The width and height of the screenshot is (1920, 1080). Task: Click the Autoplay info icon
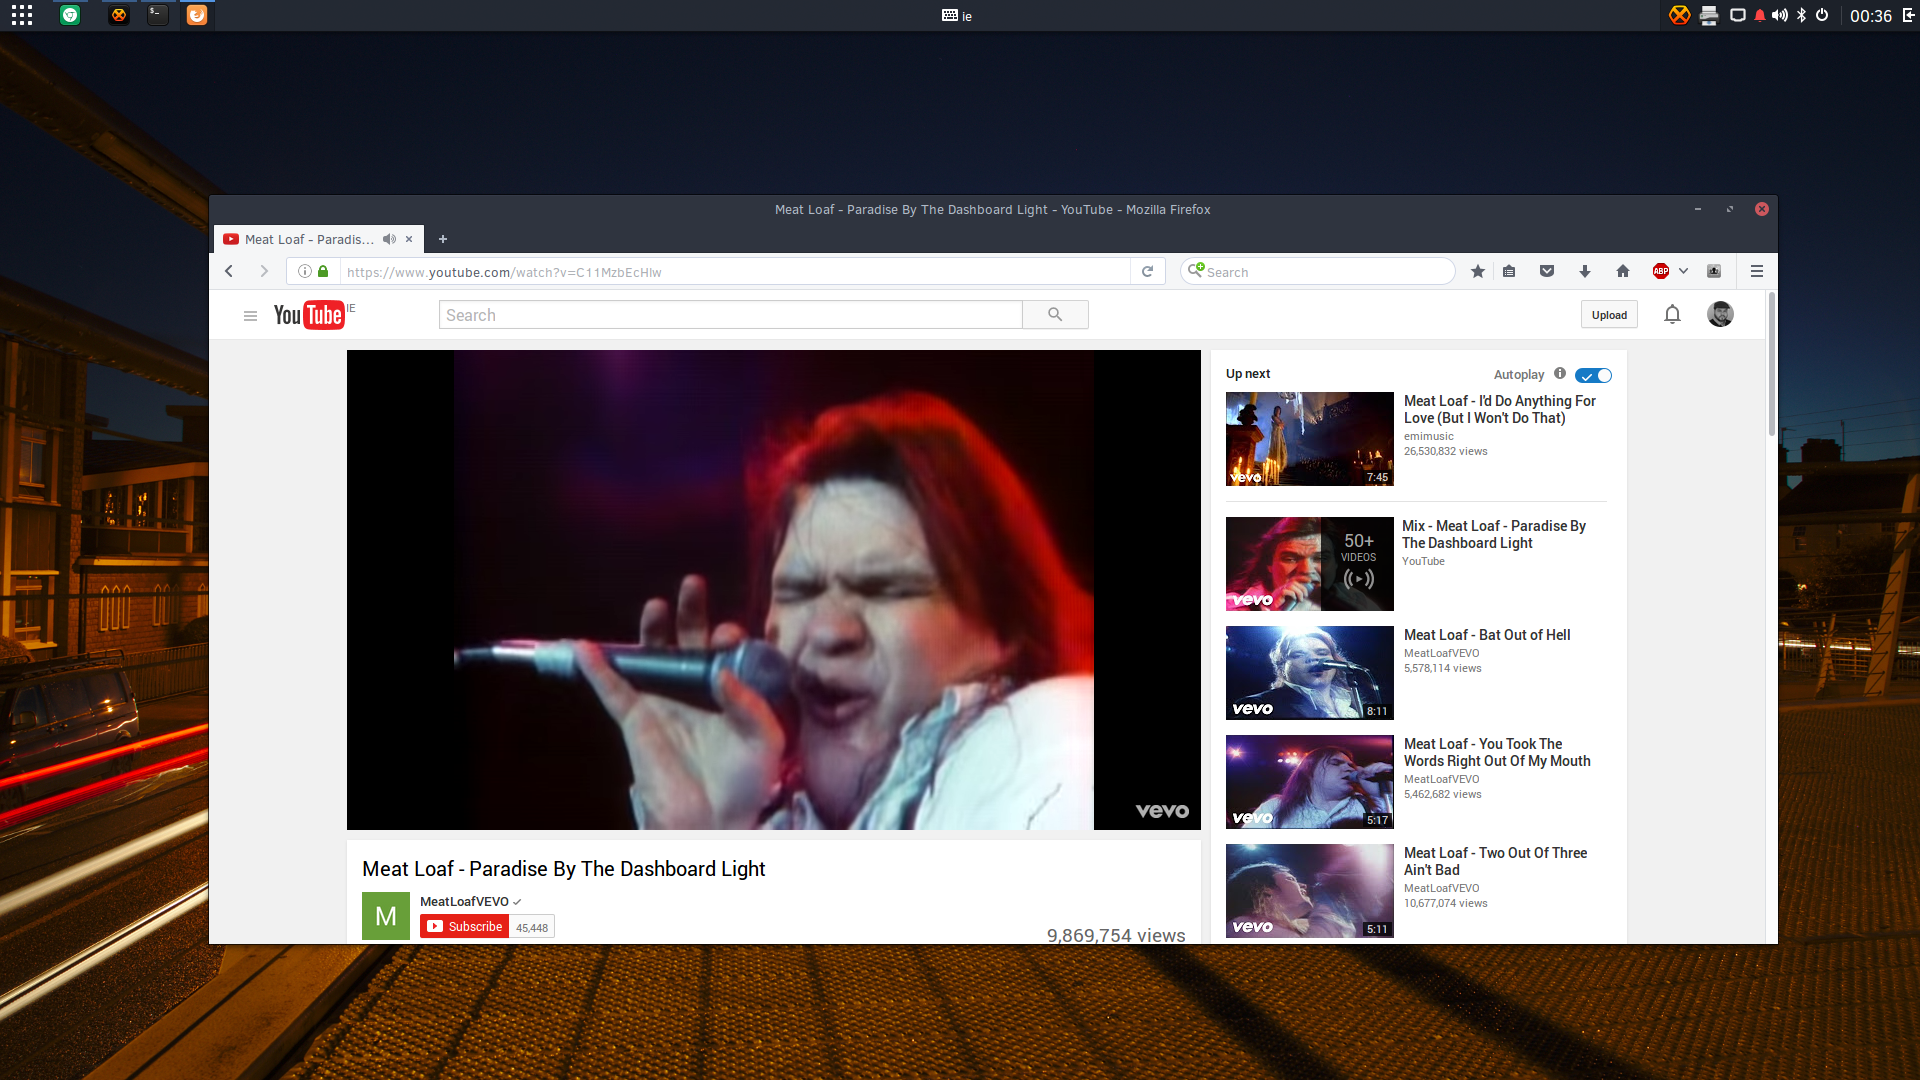[1560, 373]
